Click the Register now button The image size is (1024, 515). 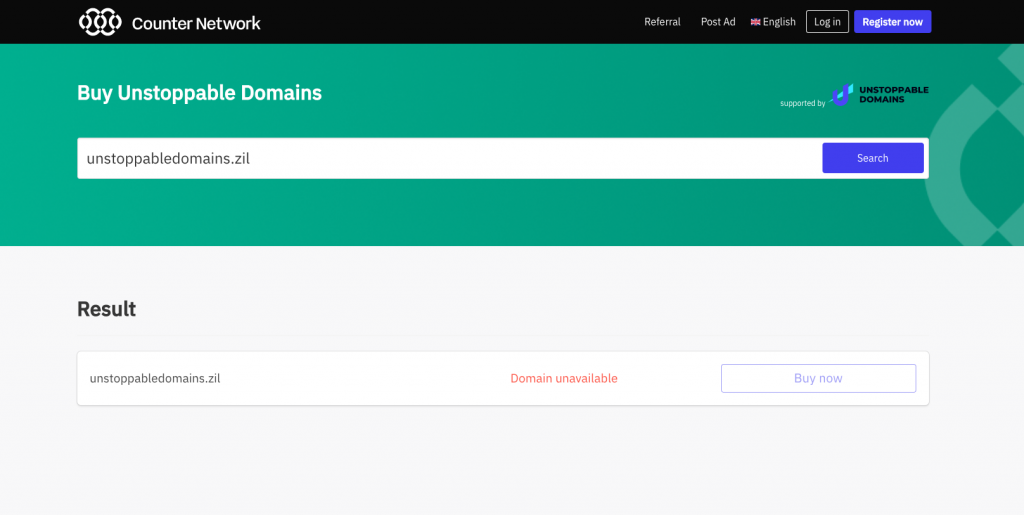(x=892, y=22)
